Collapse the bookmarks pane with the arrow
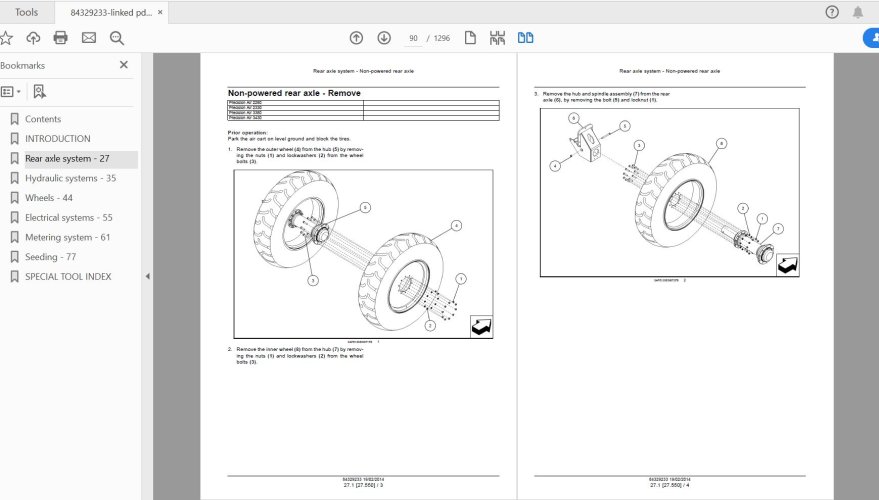879x500 pixels. pos(147,276)
